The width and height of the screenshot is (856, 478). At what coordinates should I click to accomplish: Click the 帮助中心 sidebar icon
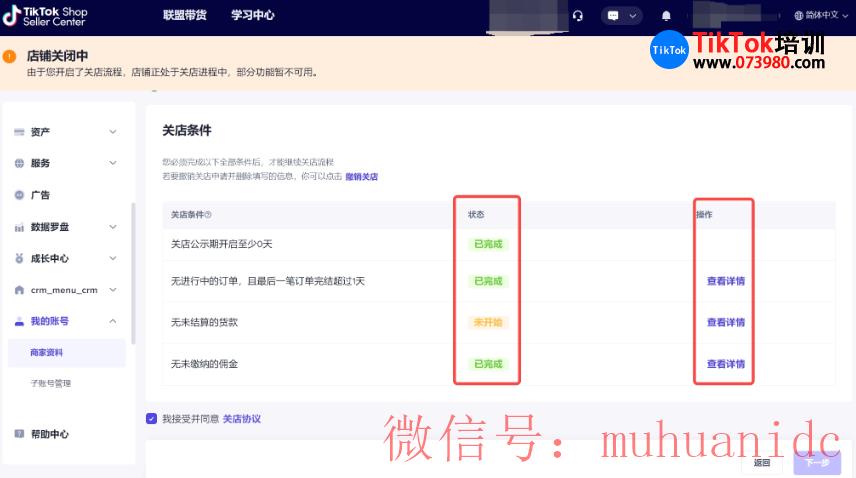(19, 434)
